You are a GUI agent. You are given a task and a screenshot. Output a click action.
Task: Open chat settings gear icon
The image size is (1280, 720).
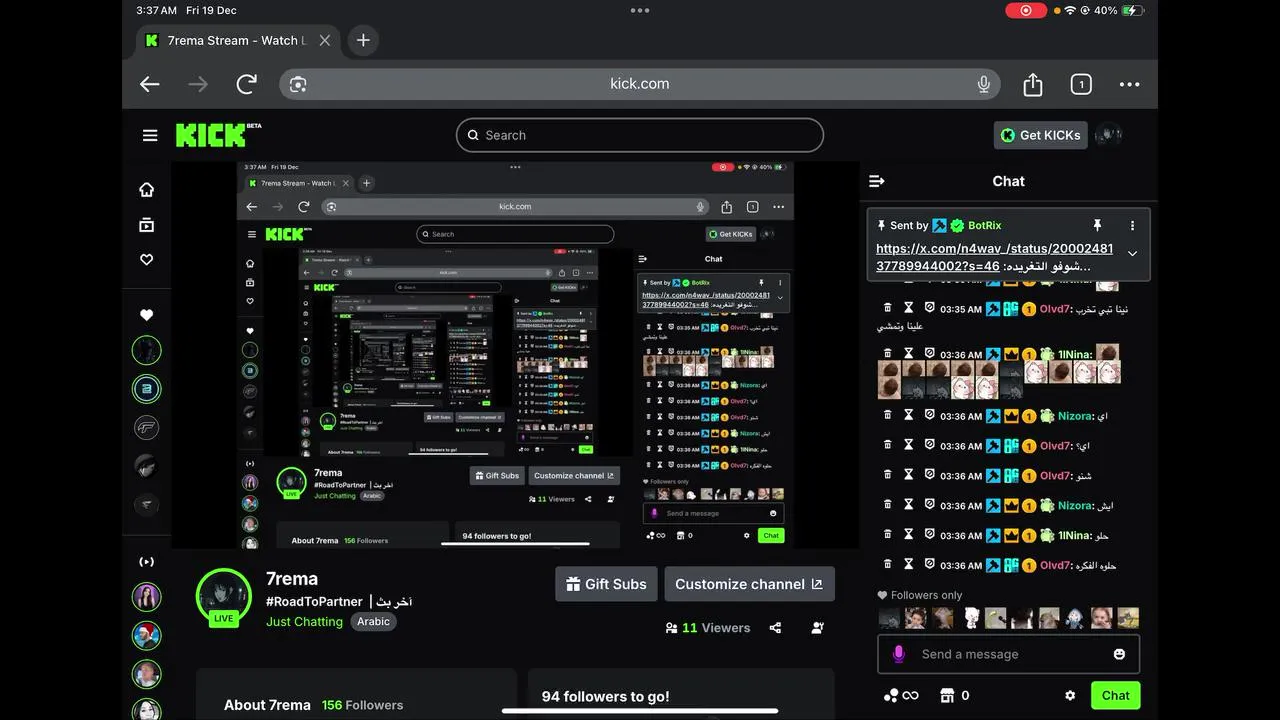pyautogui.click(x=1070, y=695)
